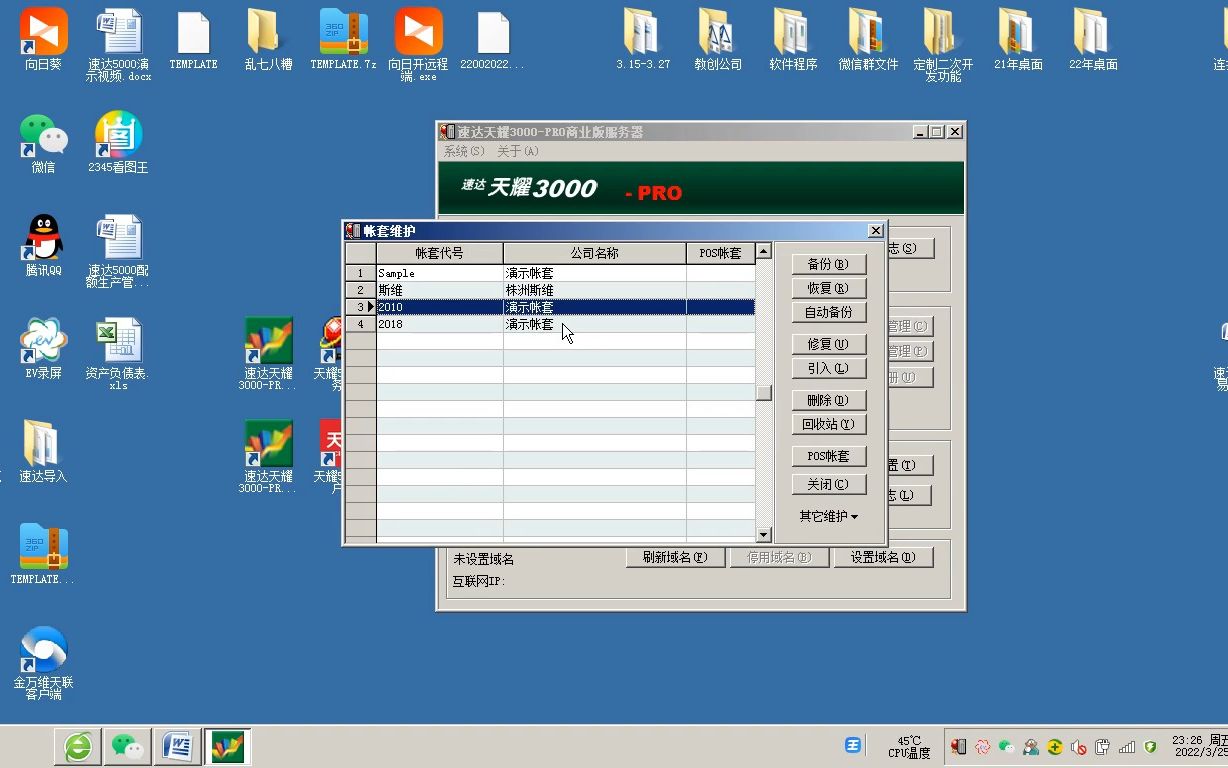Open Word from the taskbar
The height and width of the screenshot is (768, 1228).
pyautogui.click(x=177, y=745)
